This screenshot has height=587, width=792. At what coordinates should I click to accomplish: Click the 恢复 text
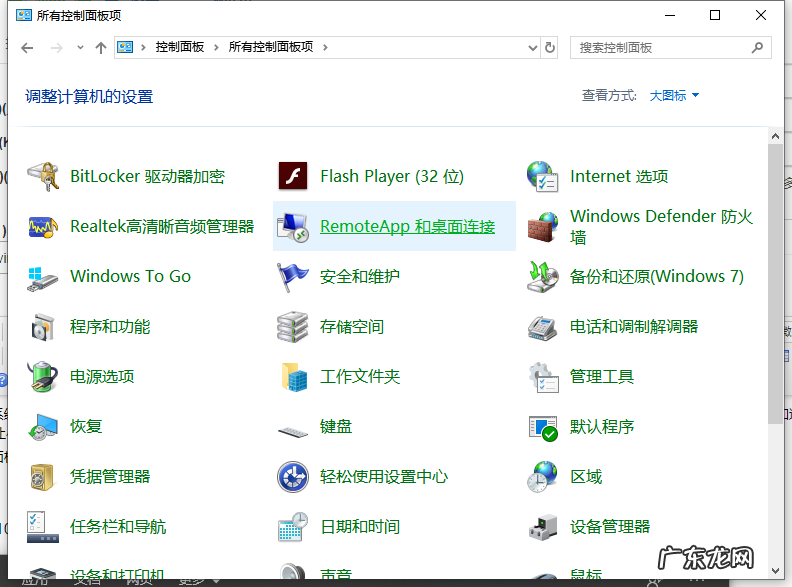86,427
